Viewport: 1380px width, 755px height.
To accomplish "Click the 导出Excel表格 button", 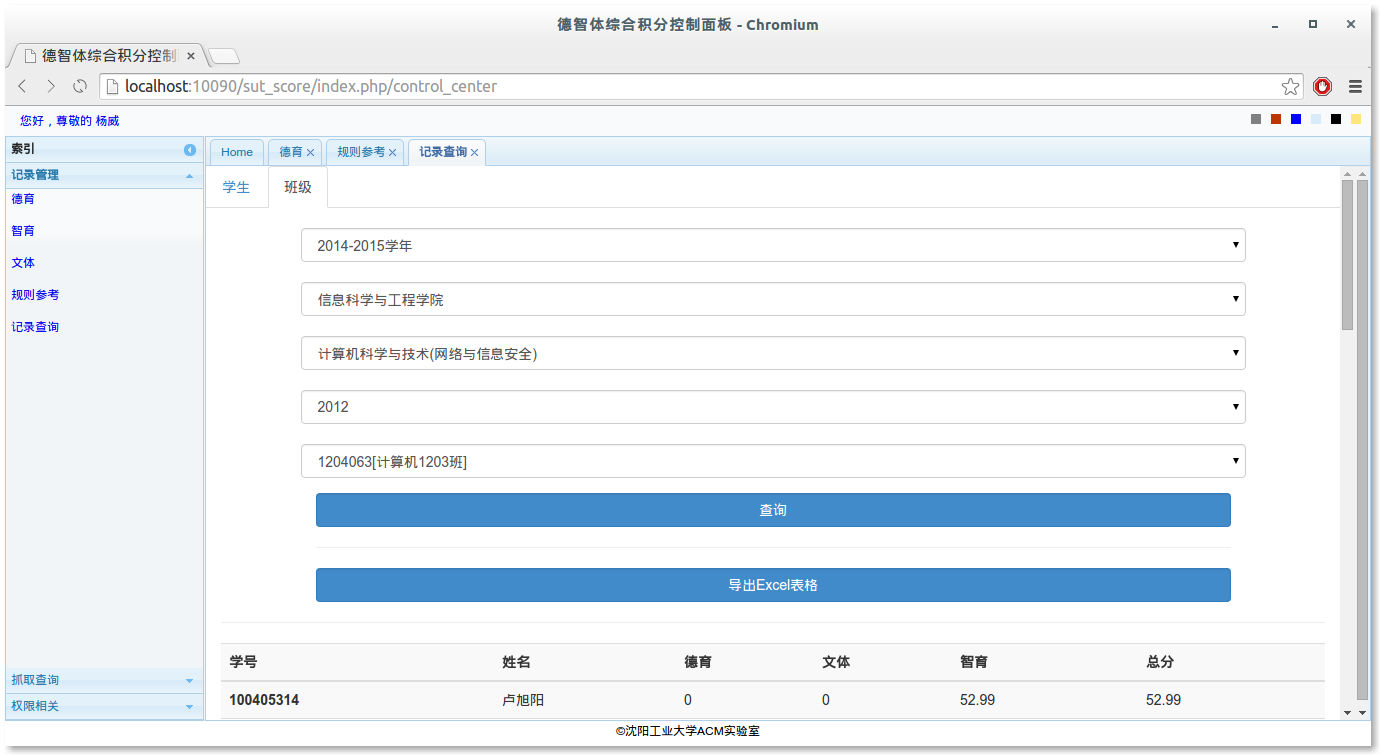I will tap(773, 585).
